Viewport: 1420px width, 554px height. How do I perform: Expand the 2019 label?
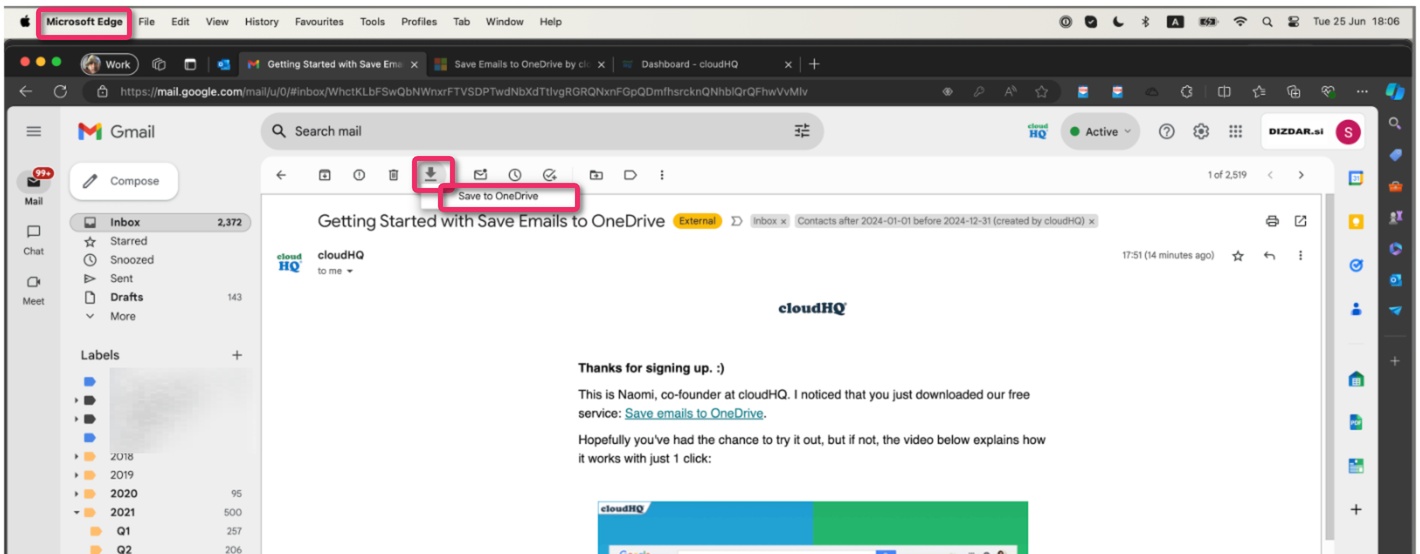coord(76,475)
